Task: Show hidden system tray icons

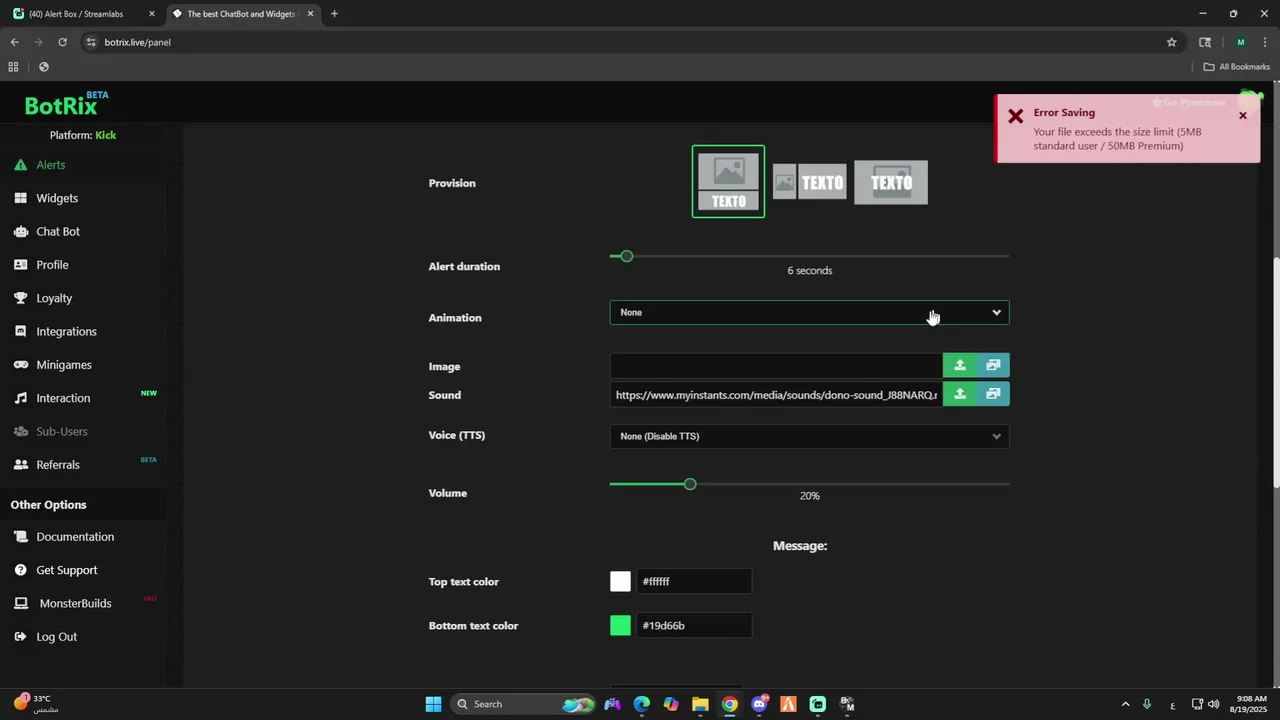Action: (1125, 704)
